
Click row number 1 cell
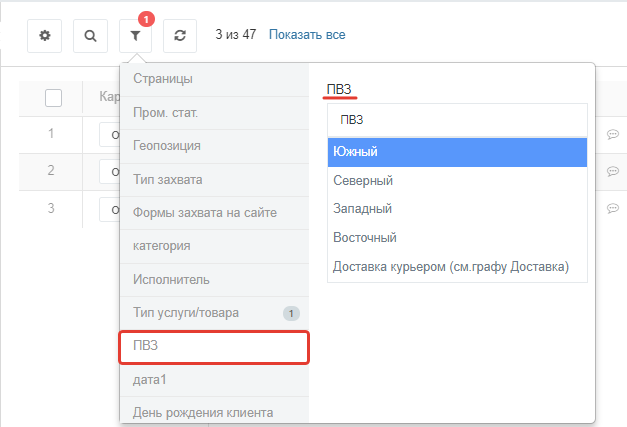(51, 134)
